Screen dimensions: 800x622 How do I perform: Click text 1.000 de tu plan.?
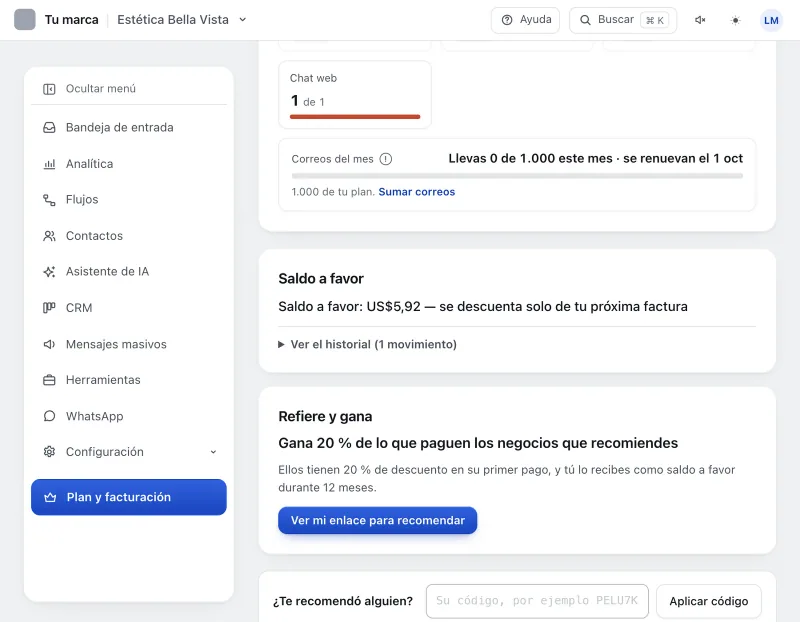click(333, 192)
